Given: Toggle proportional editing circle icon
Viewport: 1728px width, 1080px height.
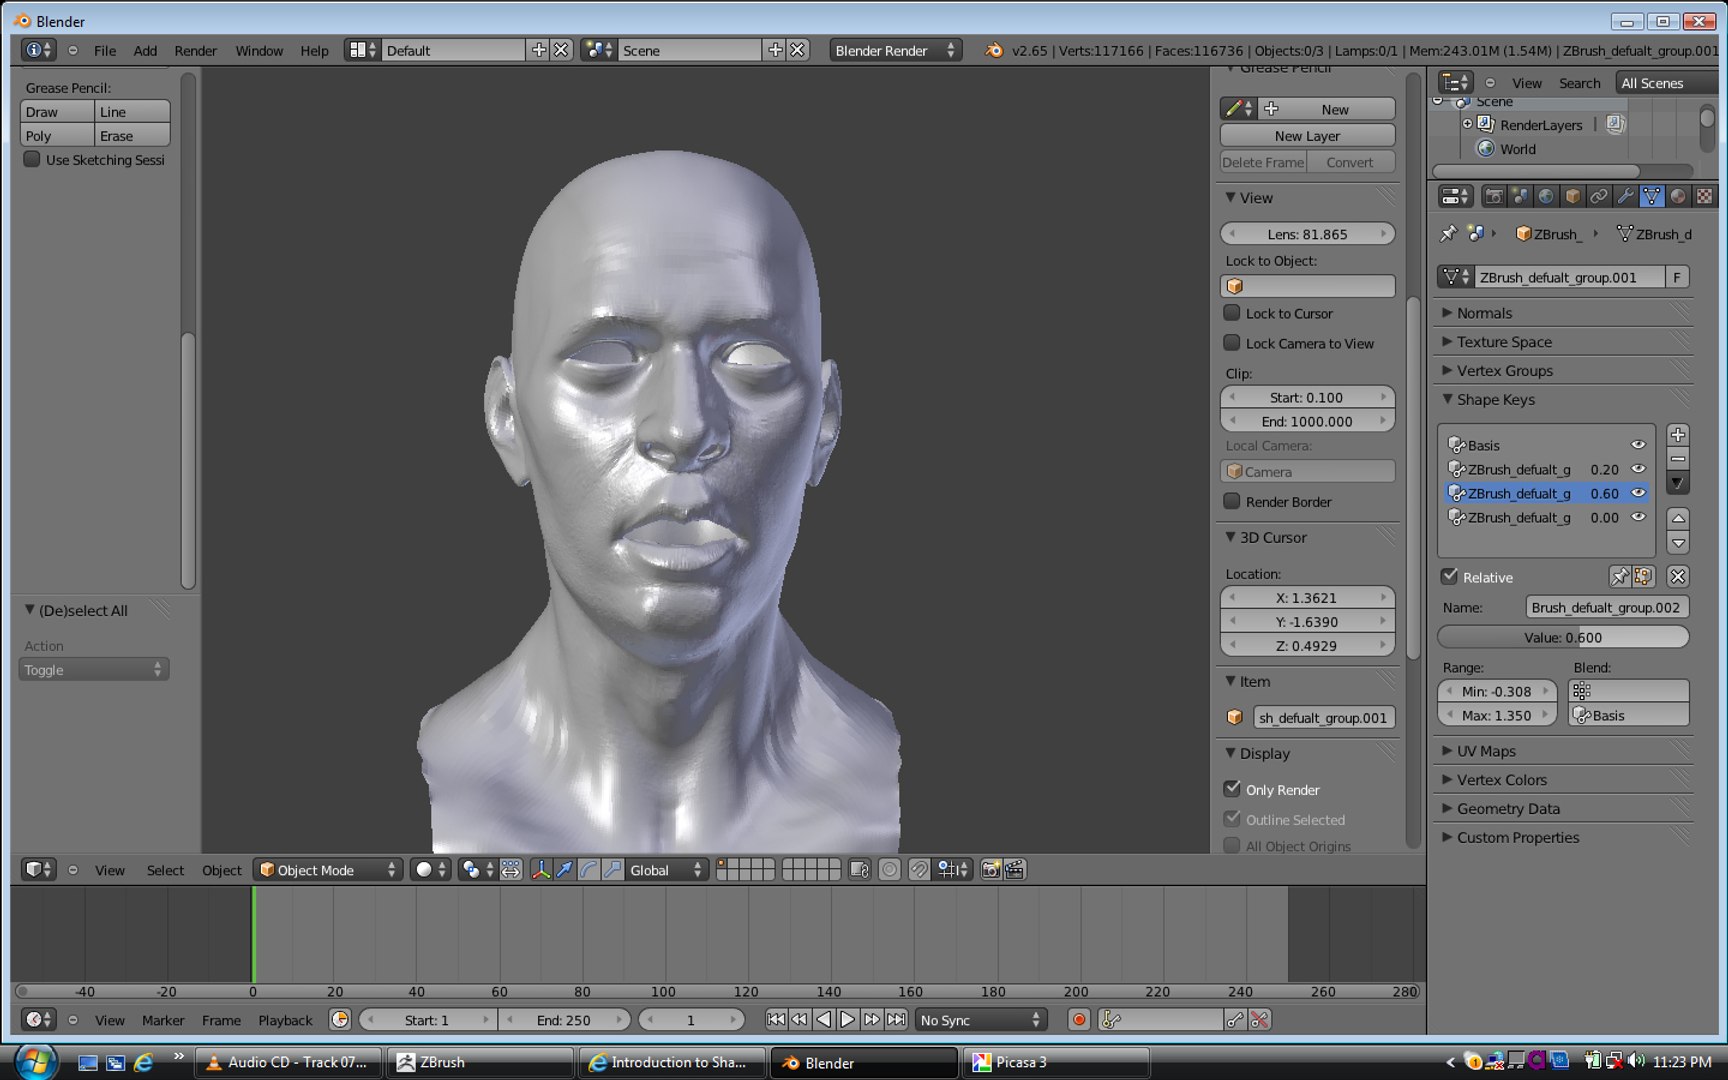Looking at the screenshot, I should [889, 870].
